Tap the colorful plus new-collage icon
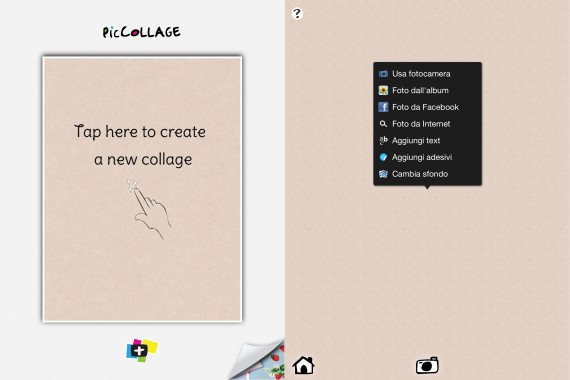This screenshot has height=380, width=570. click(x=142, y=350)
